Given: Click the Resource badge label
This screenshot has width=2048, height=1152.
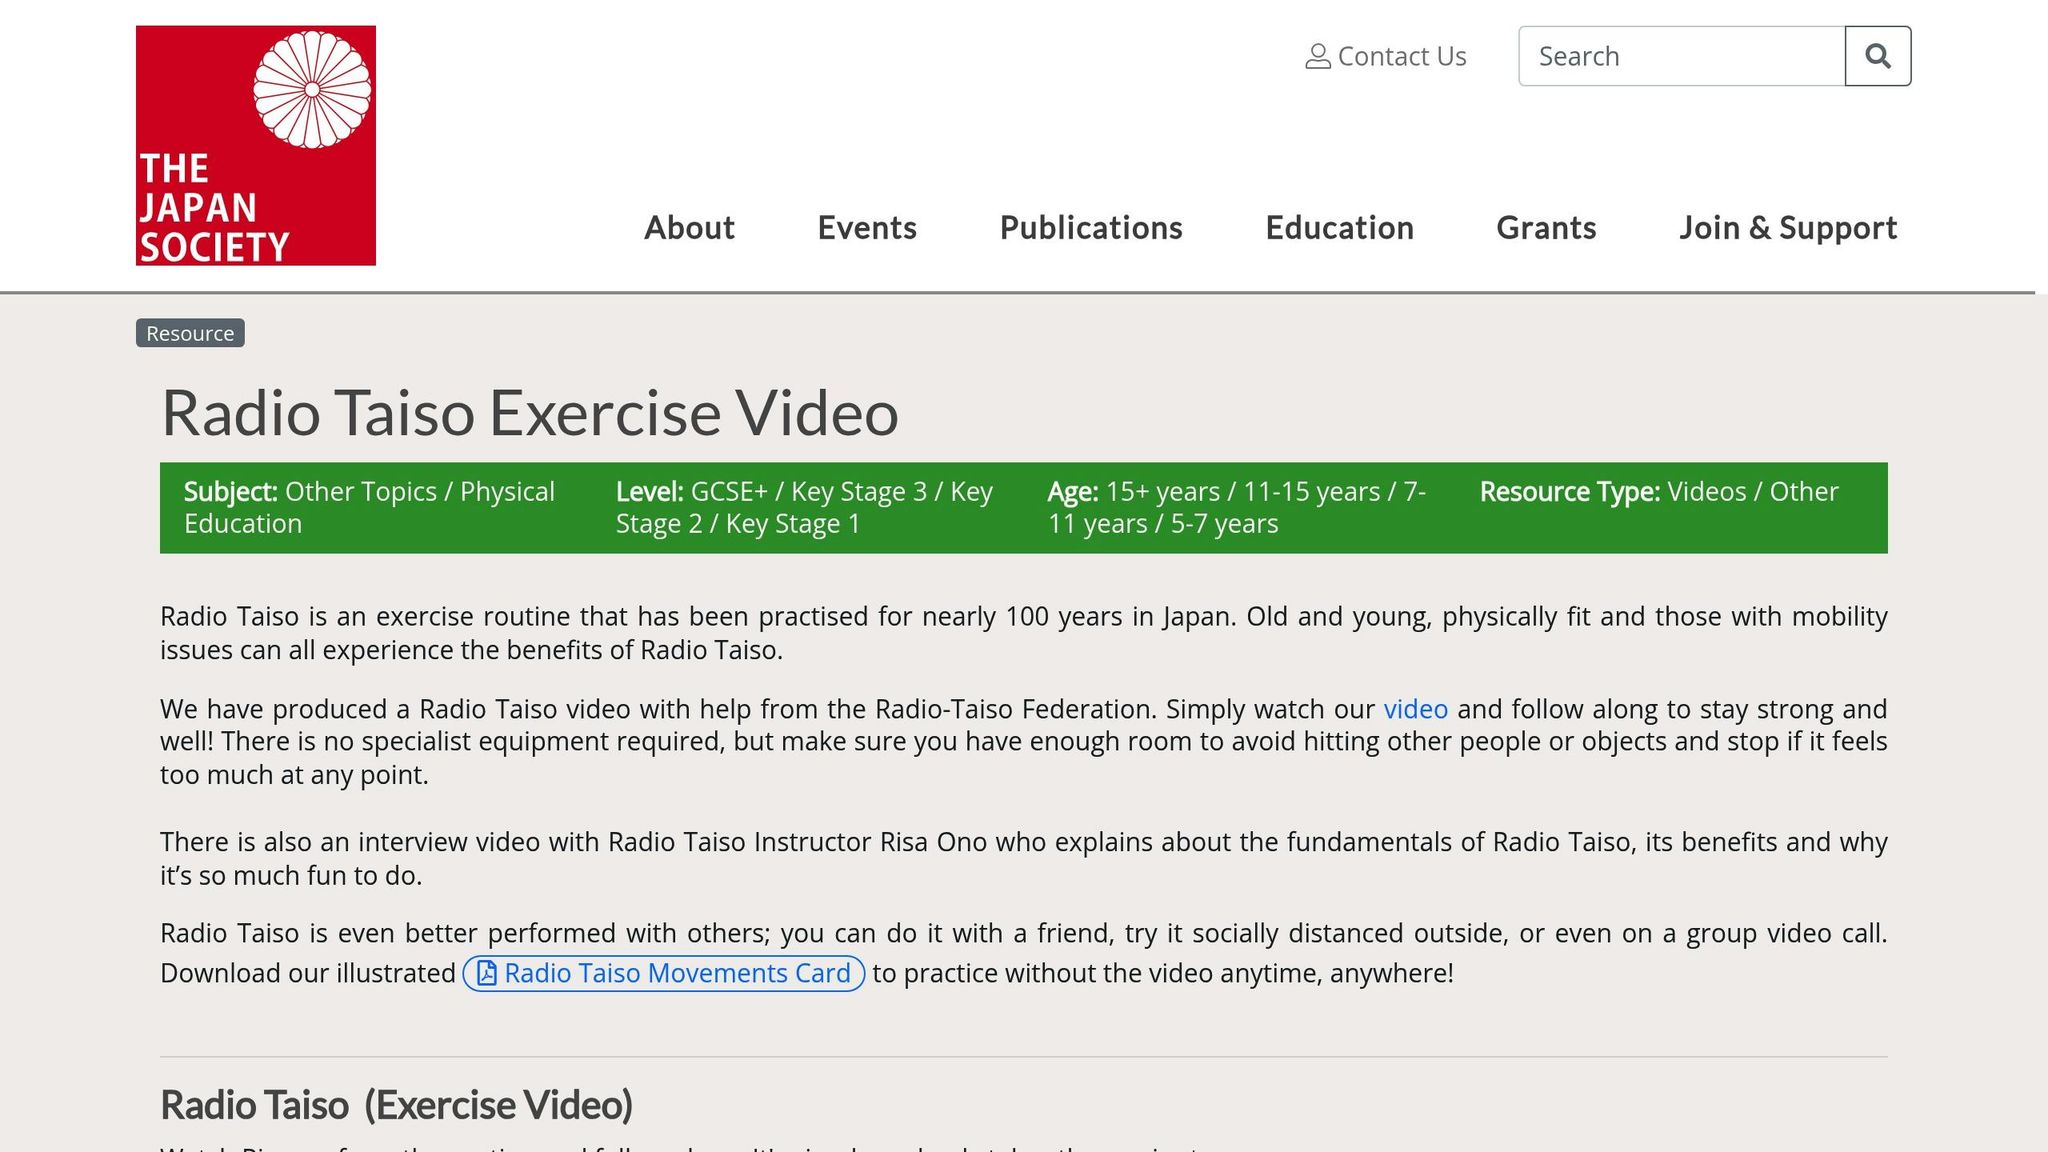Looking at the screenshot, I should pos(190,333).
